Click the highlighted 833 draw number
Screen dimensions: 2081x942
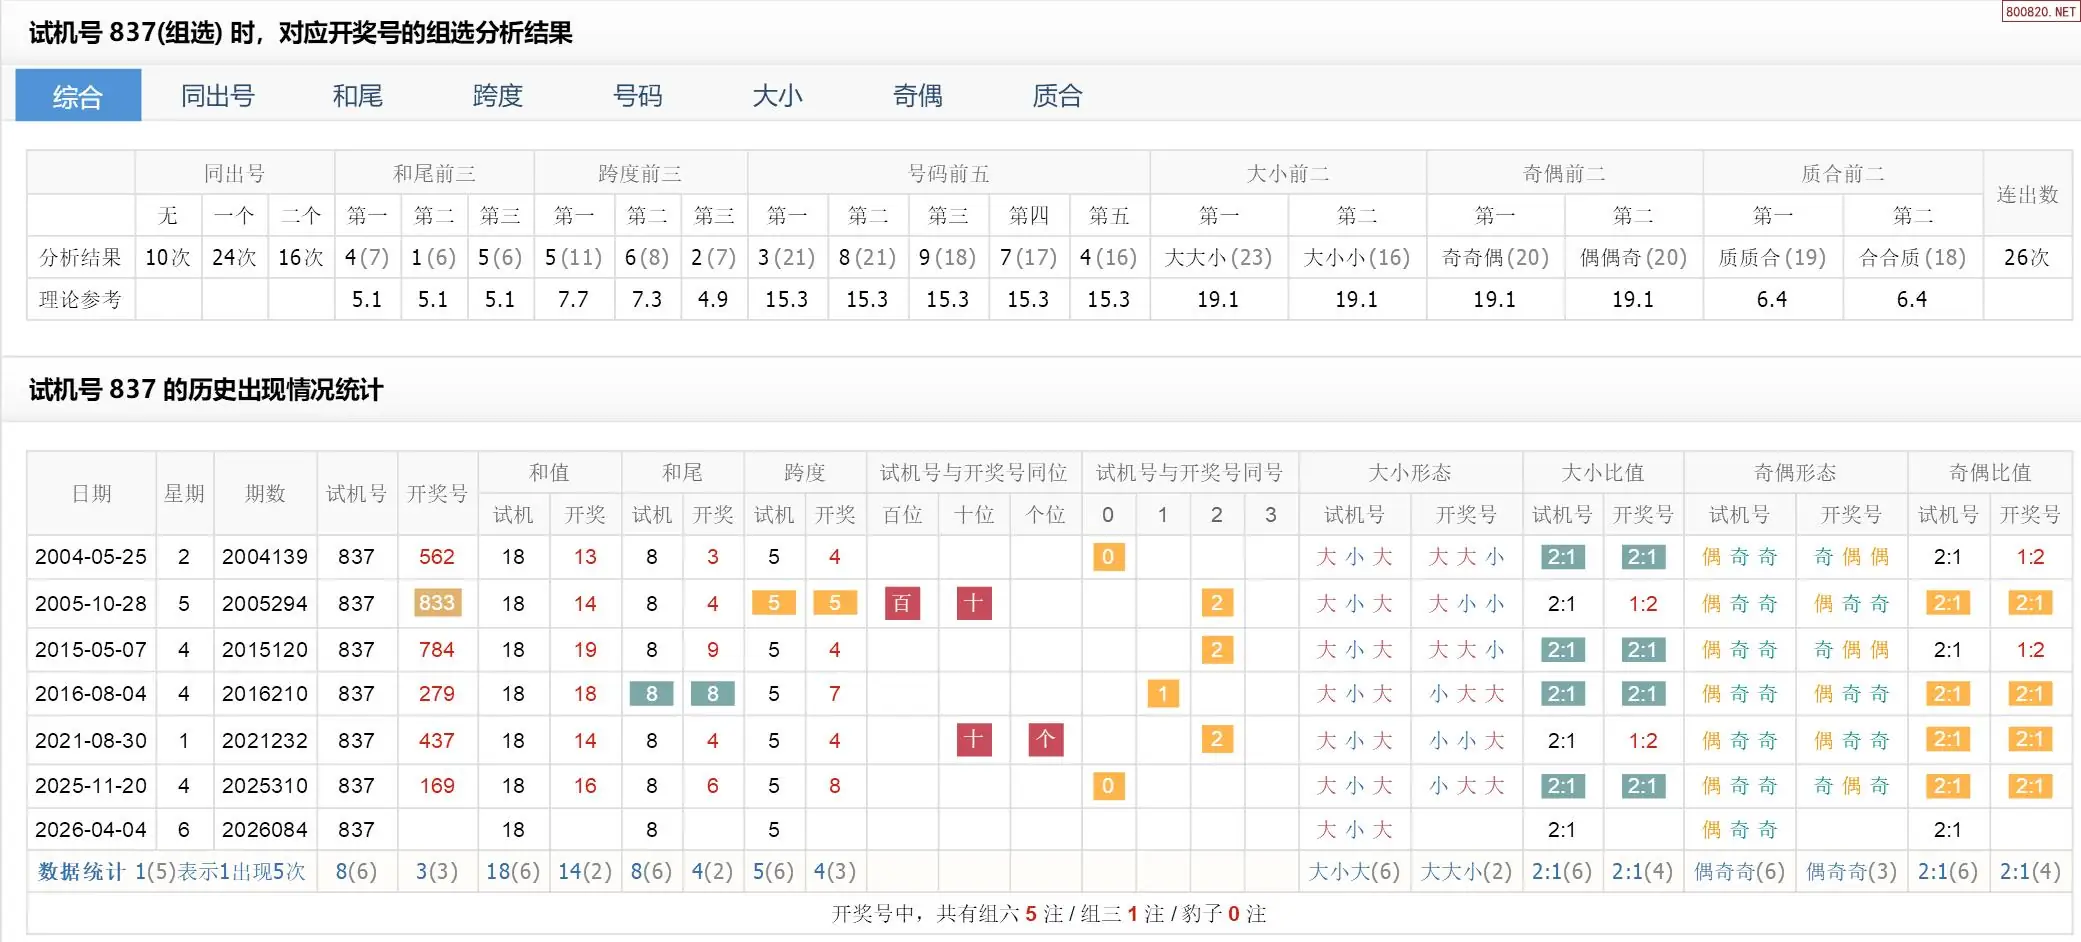coord(436,603)
